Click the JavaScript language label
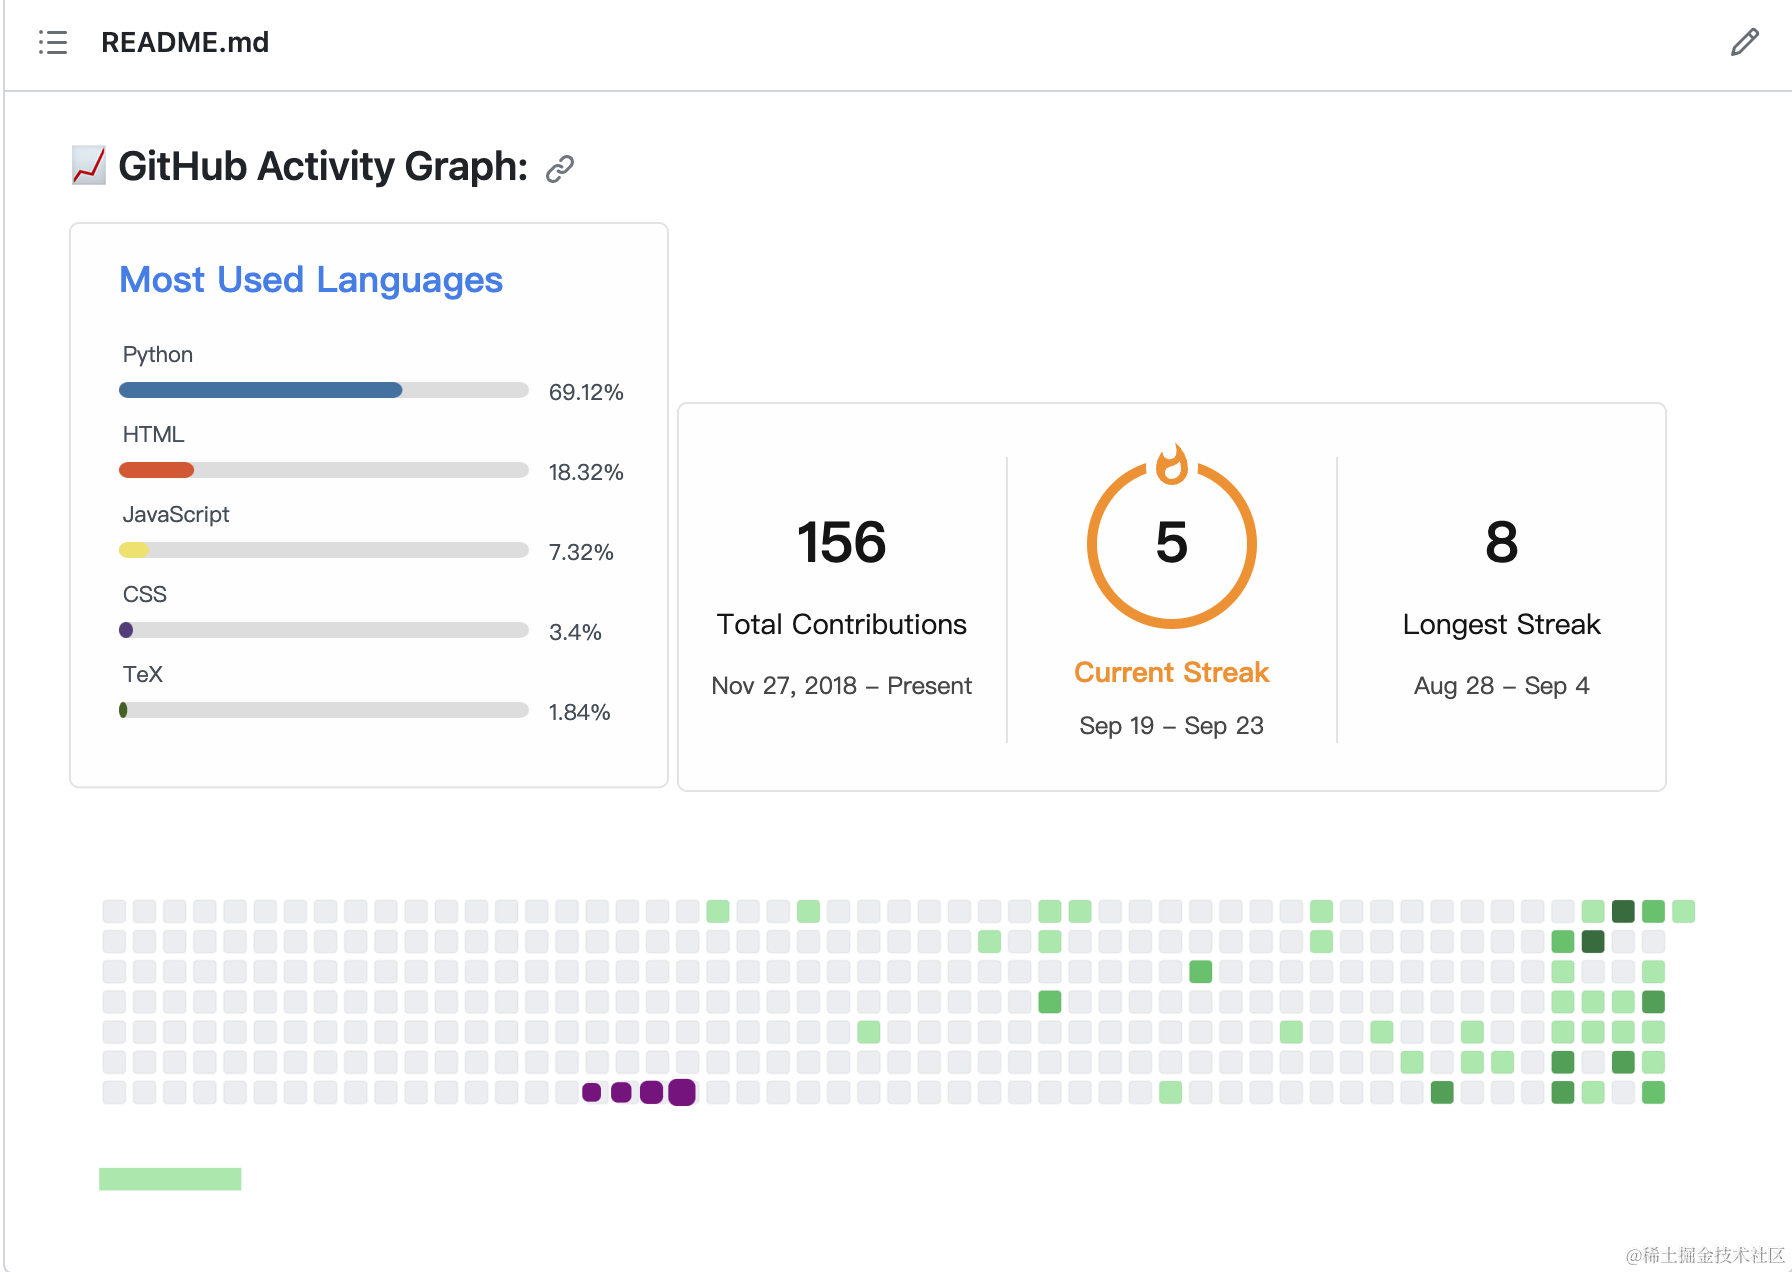The width and height of the screenshot is (1792, 1272). coord(176,515)
